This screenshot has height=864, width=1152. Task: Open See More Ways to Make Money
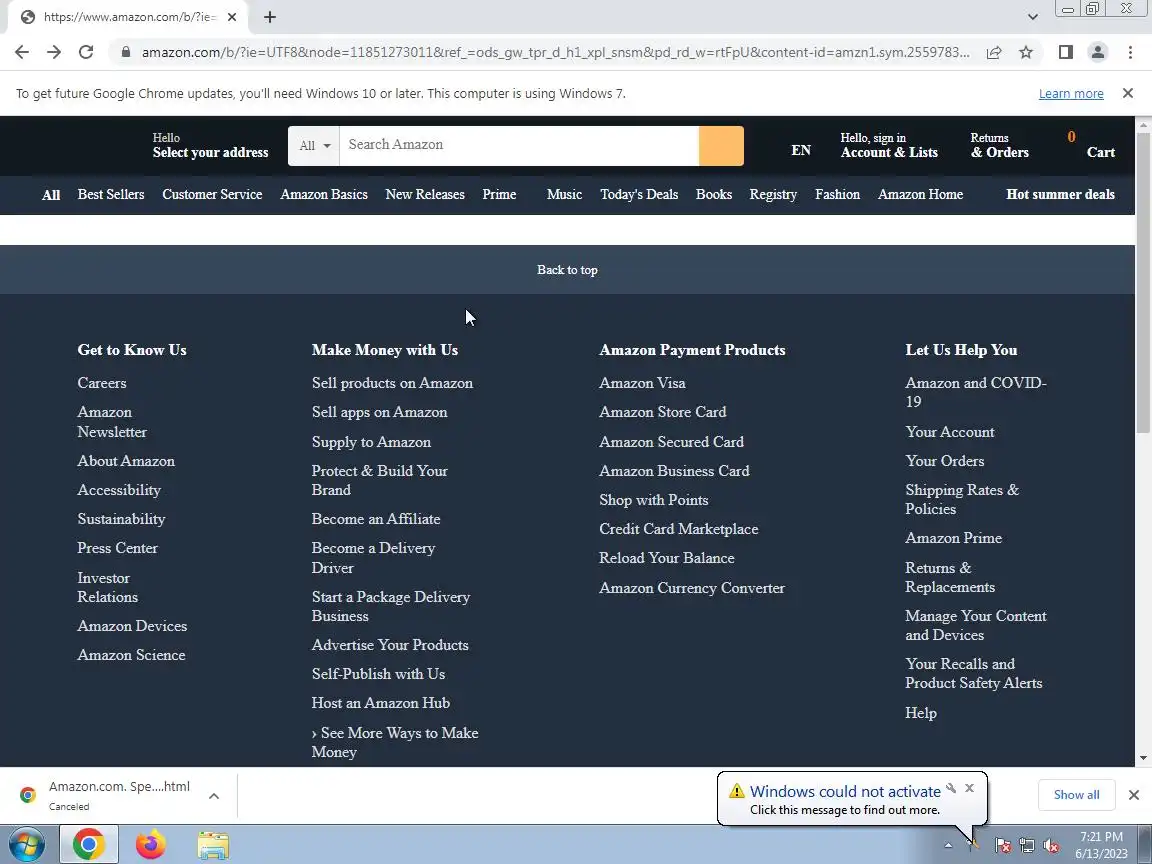pyautogui.click(x=395, y=742)
